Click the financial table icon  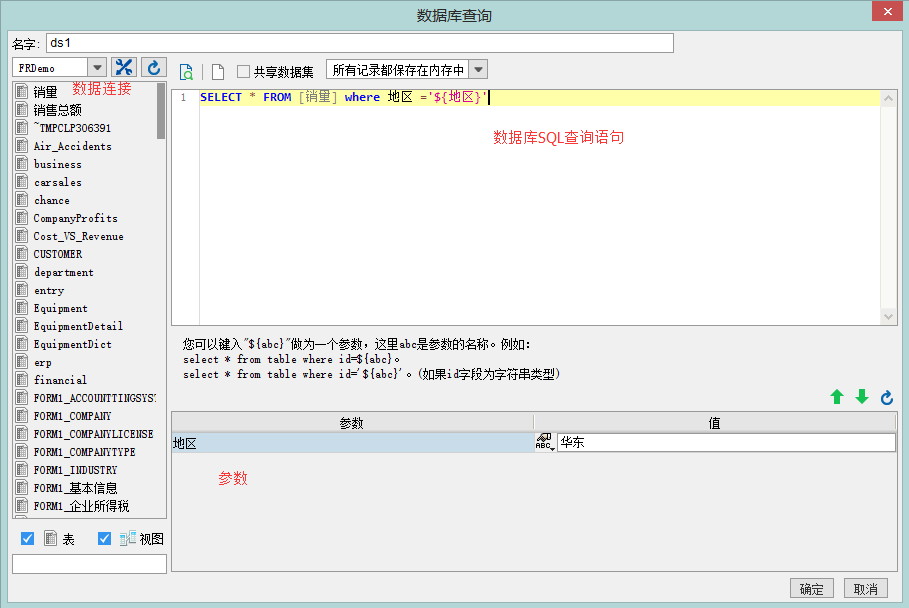22,380
